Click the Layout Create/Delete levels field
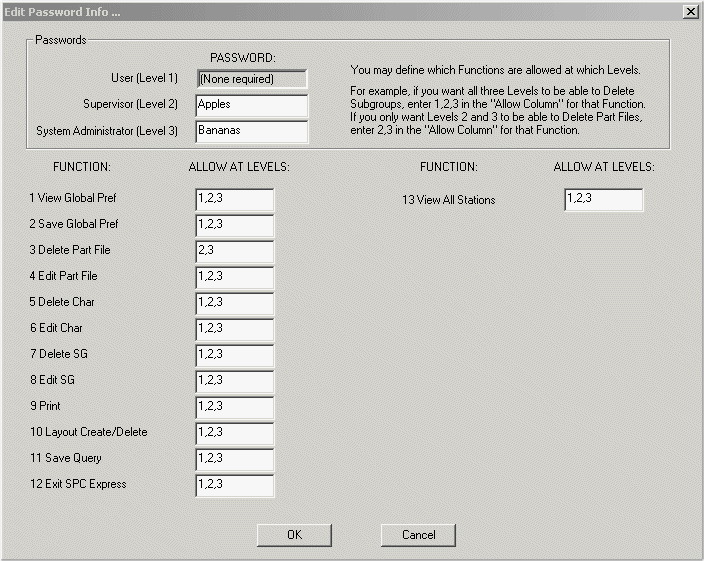 [235, 433]
